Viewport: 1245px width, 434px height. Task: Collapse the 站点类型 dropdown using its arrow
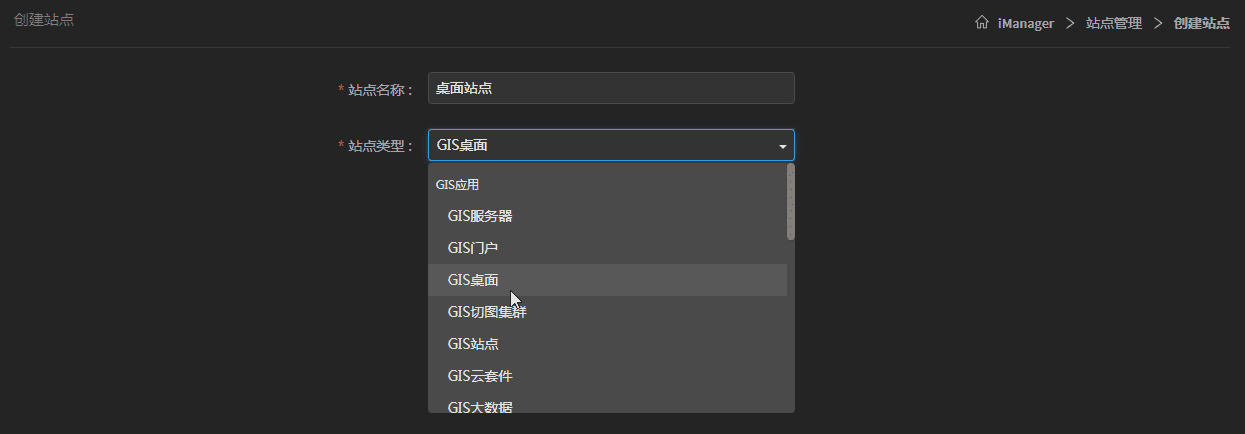782,146
